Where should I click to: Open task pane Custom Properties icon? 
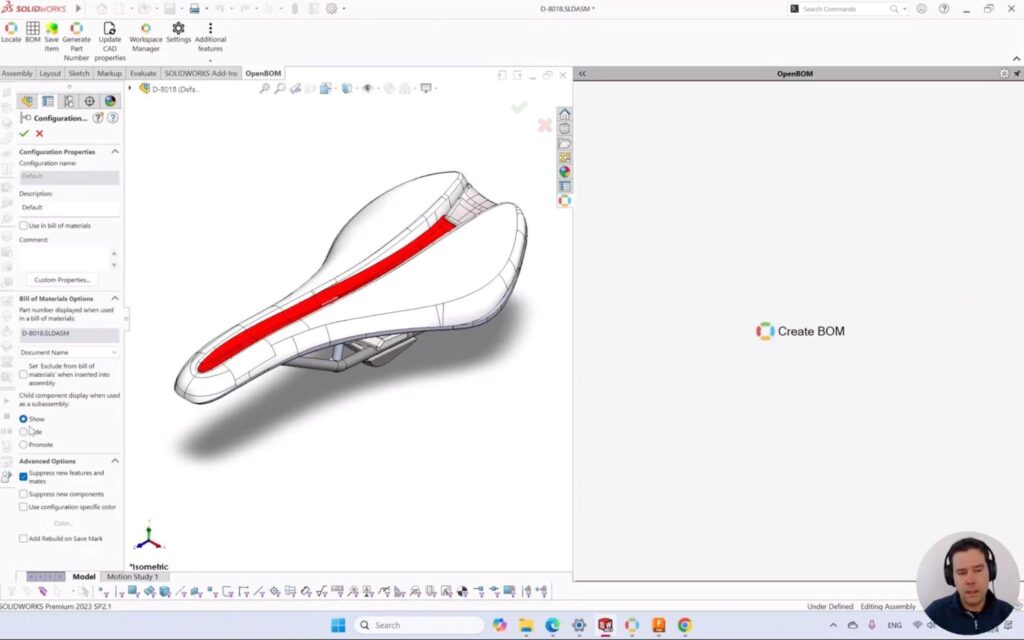[564, 186]
